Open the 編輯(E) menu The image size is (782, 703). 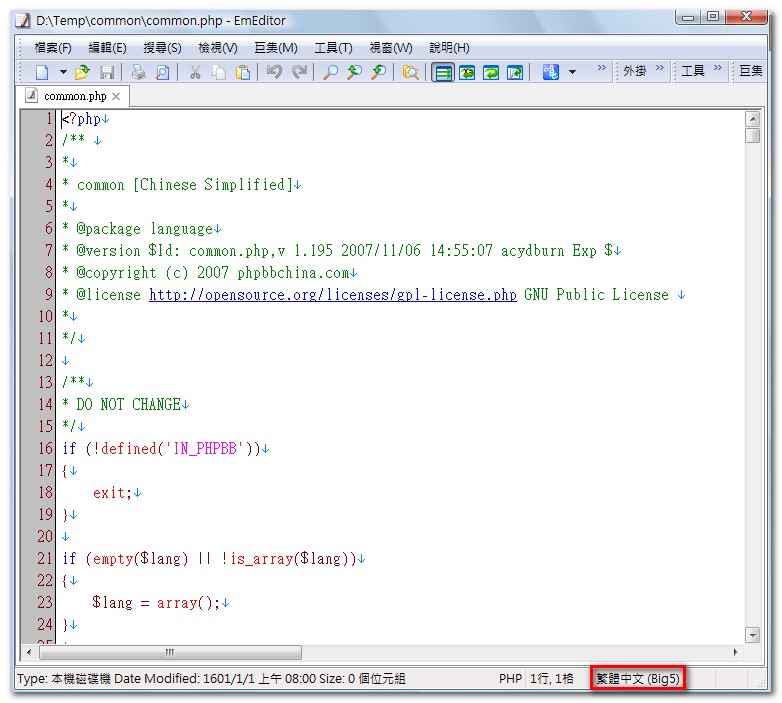tap(107, 48)
